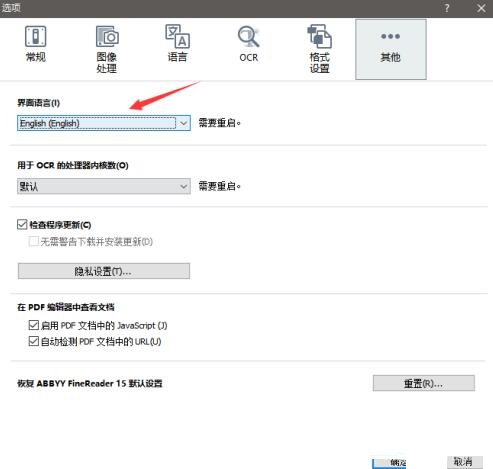Click the 在 PDF 编辑器中查看文档 heading
Viewport: 493px width, 469px height.
tap(66, 307)
